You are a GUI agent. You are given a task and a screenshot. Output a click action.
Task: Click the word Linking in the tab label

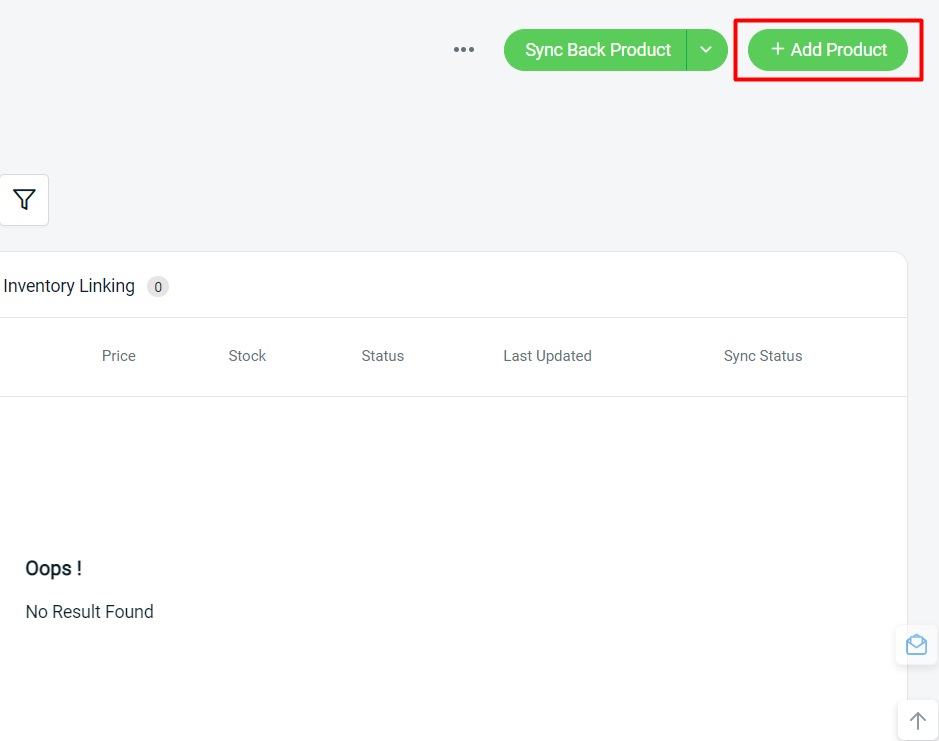[x=107, y=286]
